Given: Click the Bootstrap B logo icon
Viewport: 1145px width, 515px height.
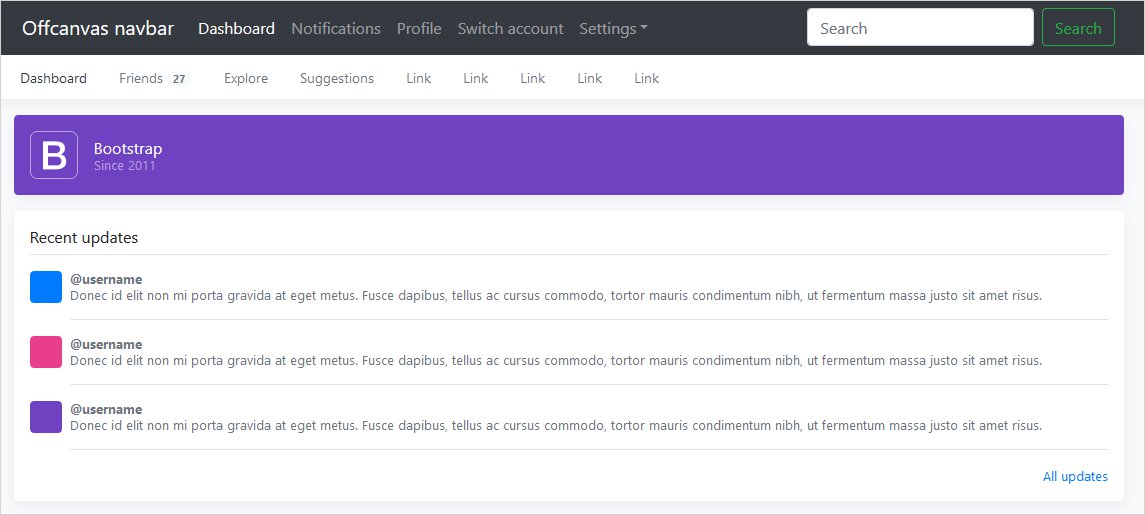Looking at the screenshot, I should tap(54, 155).
